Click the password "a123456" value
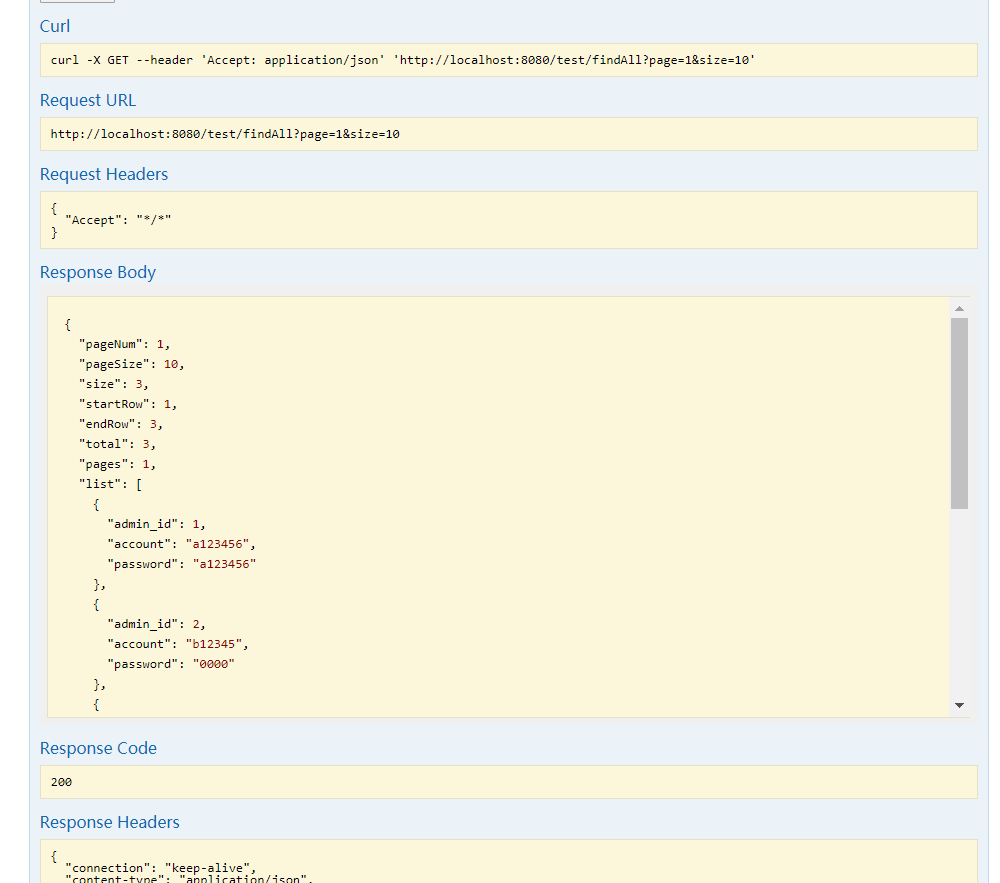Screen dimensions: 1000x883 pos(224,564)
